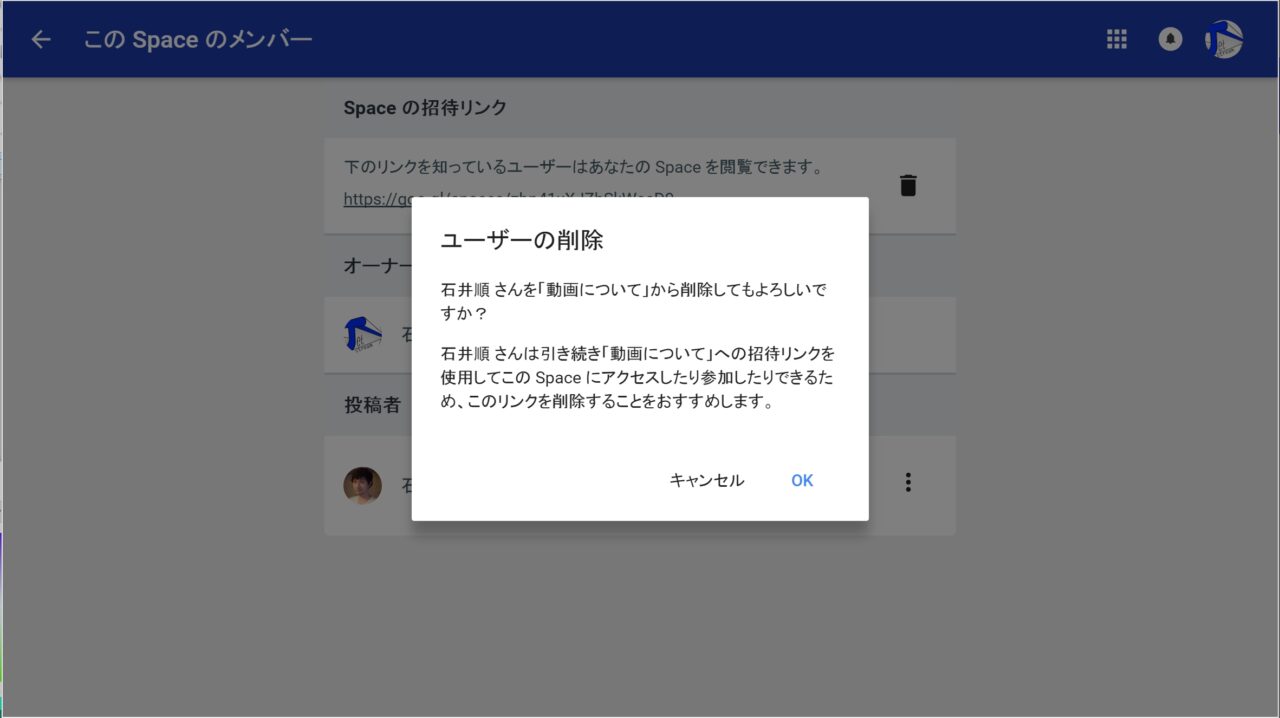Click the back arrow in header

tap(41, 40)
